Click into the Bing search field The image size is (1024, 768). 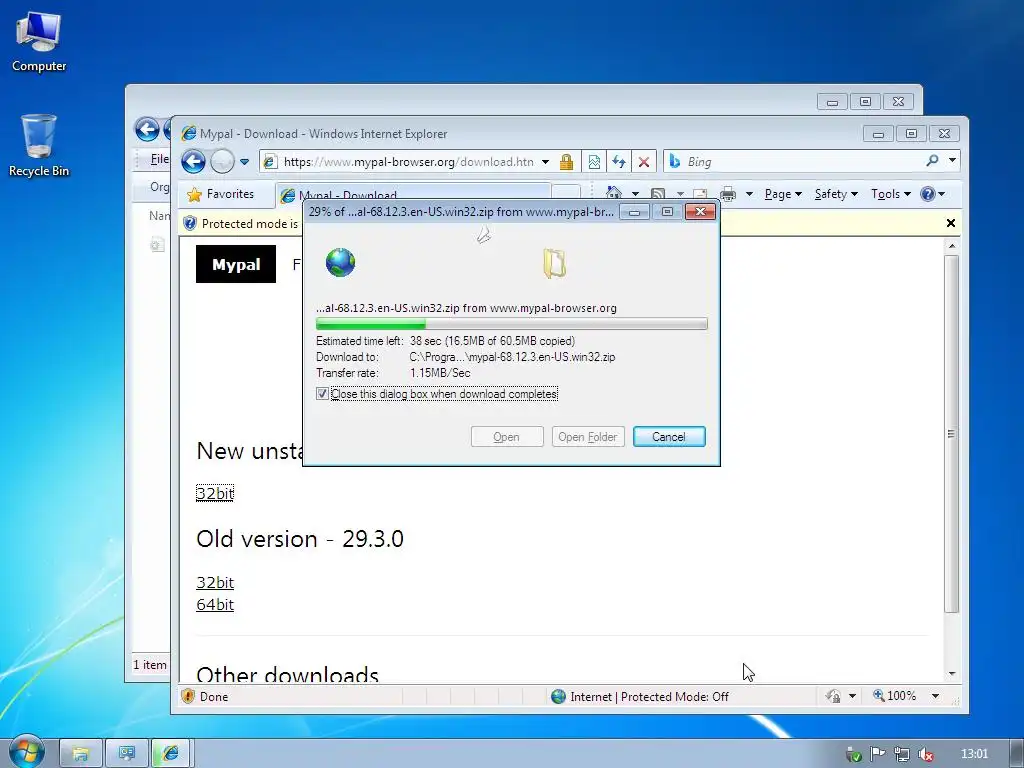803,162
